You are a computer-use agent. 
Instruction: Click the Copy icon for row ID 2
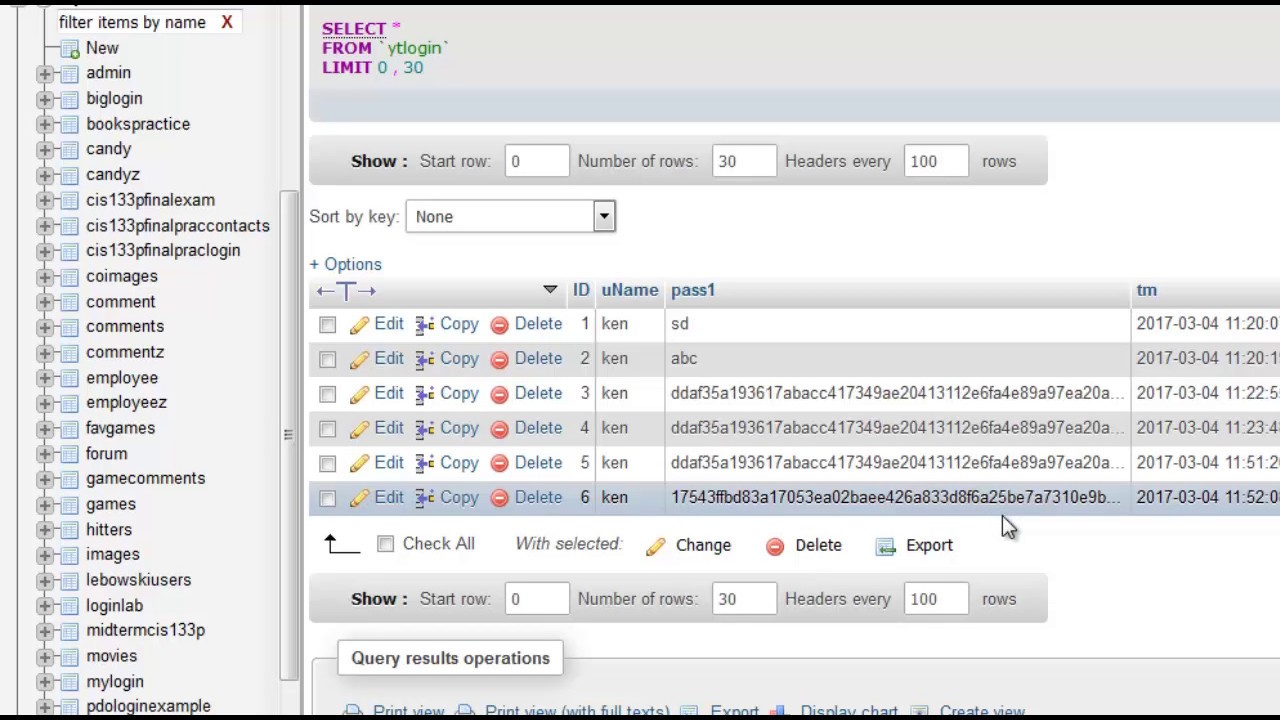(x=425, y=359)
